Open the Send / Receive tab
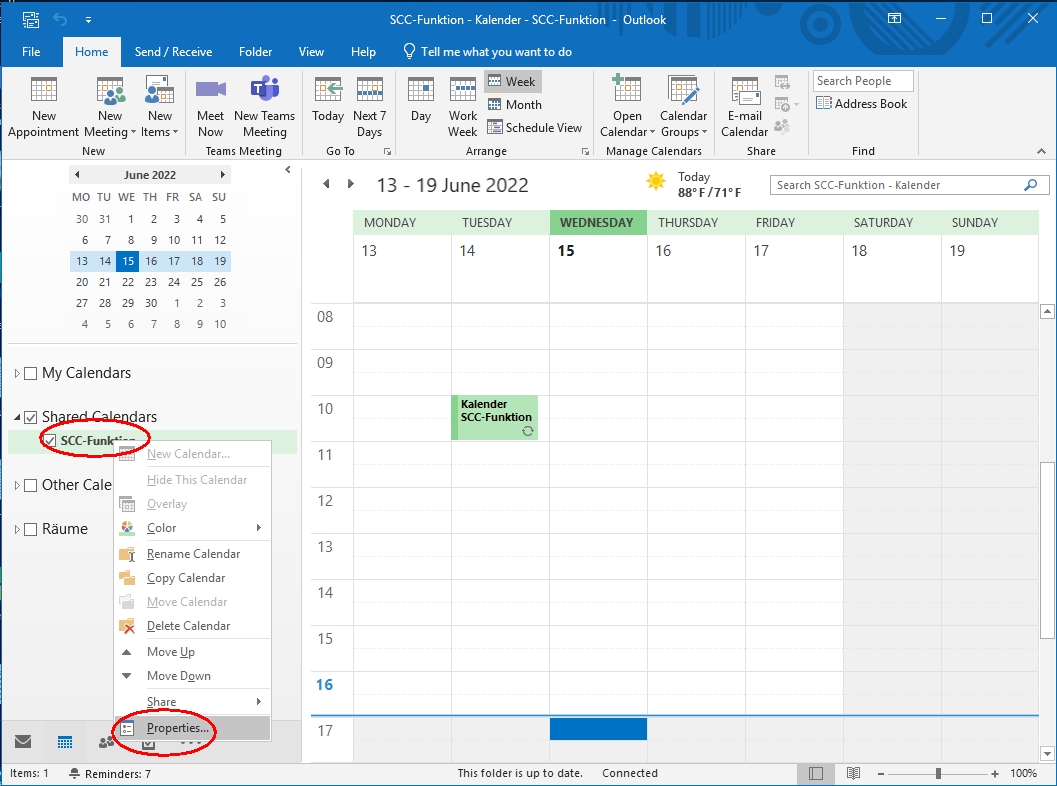This screenshot has width=1057, height=786. 173,52
